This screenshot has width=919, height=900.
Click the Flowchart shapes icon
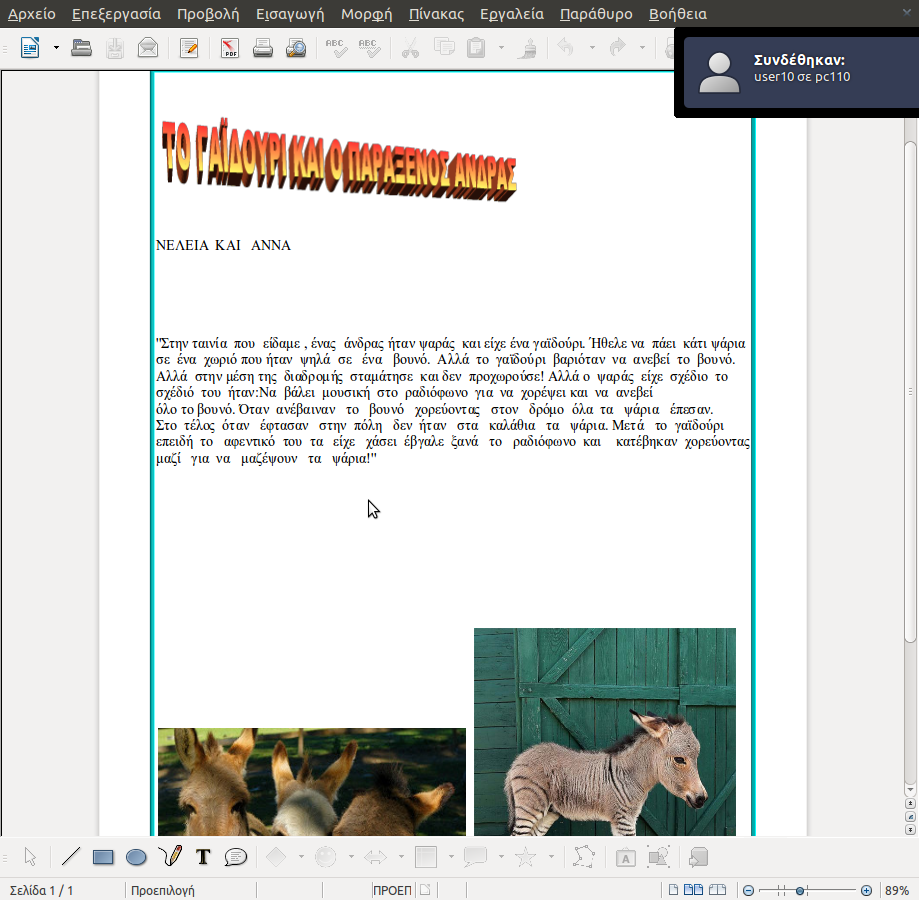click(x=426, y=857)
